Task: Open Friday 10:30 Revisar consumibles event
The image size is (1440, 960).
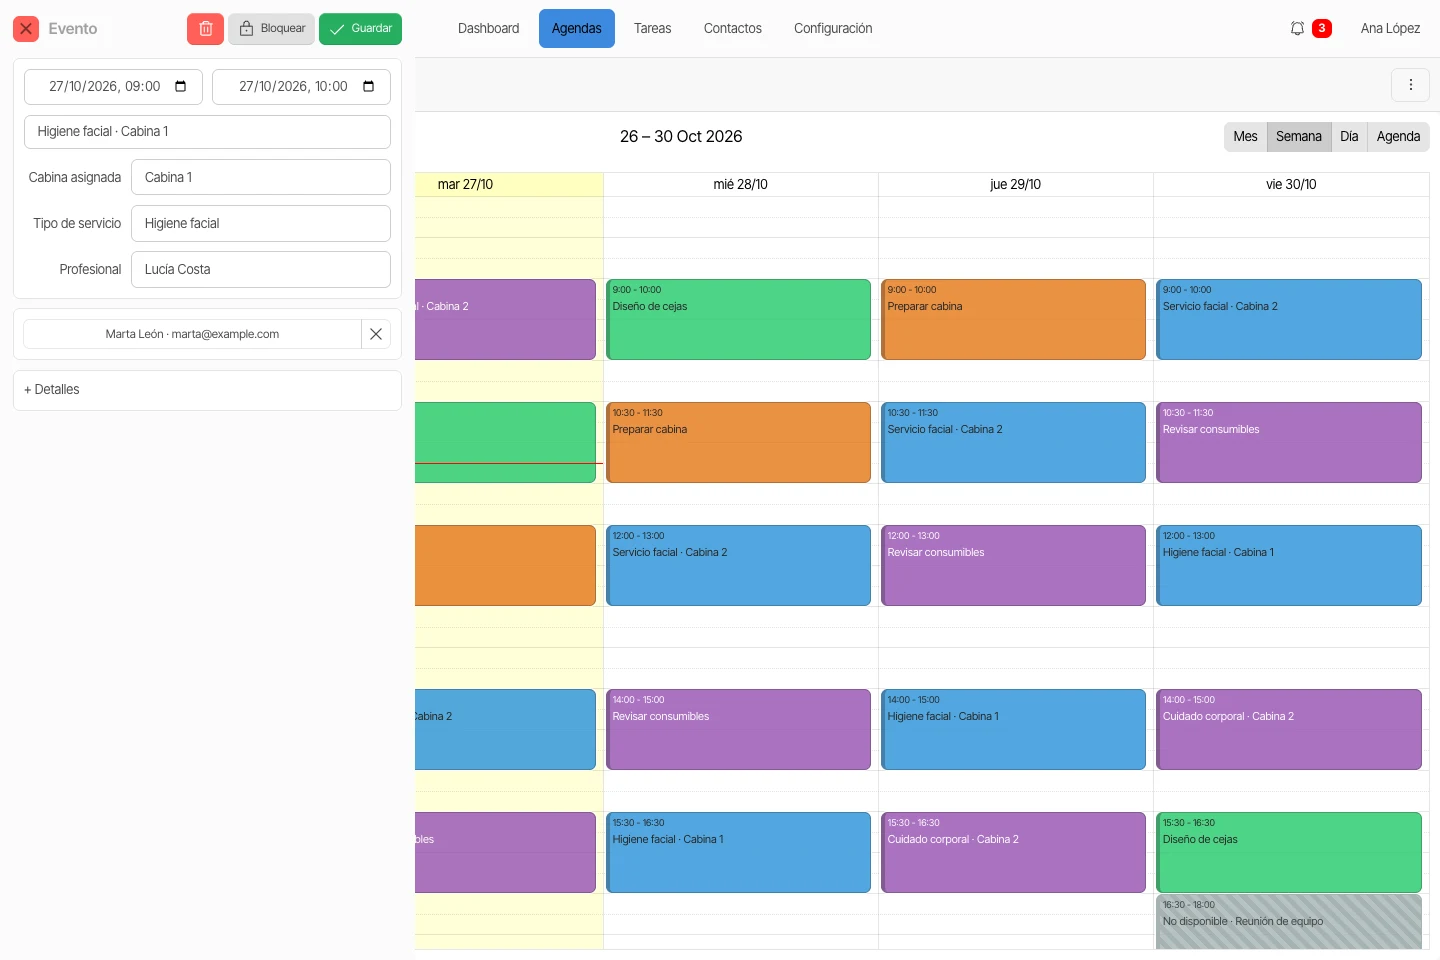Action: click(x=1289, y=443)
